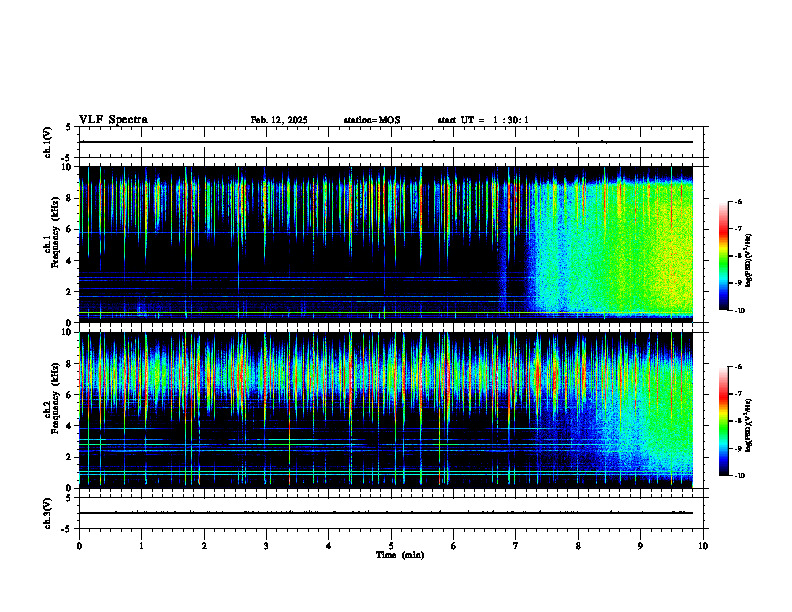
Task: Click the "Time (min)" x-axis label
Action: pos(400,555)
